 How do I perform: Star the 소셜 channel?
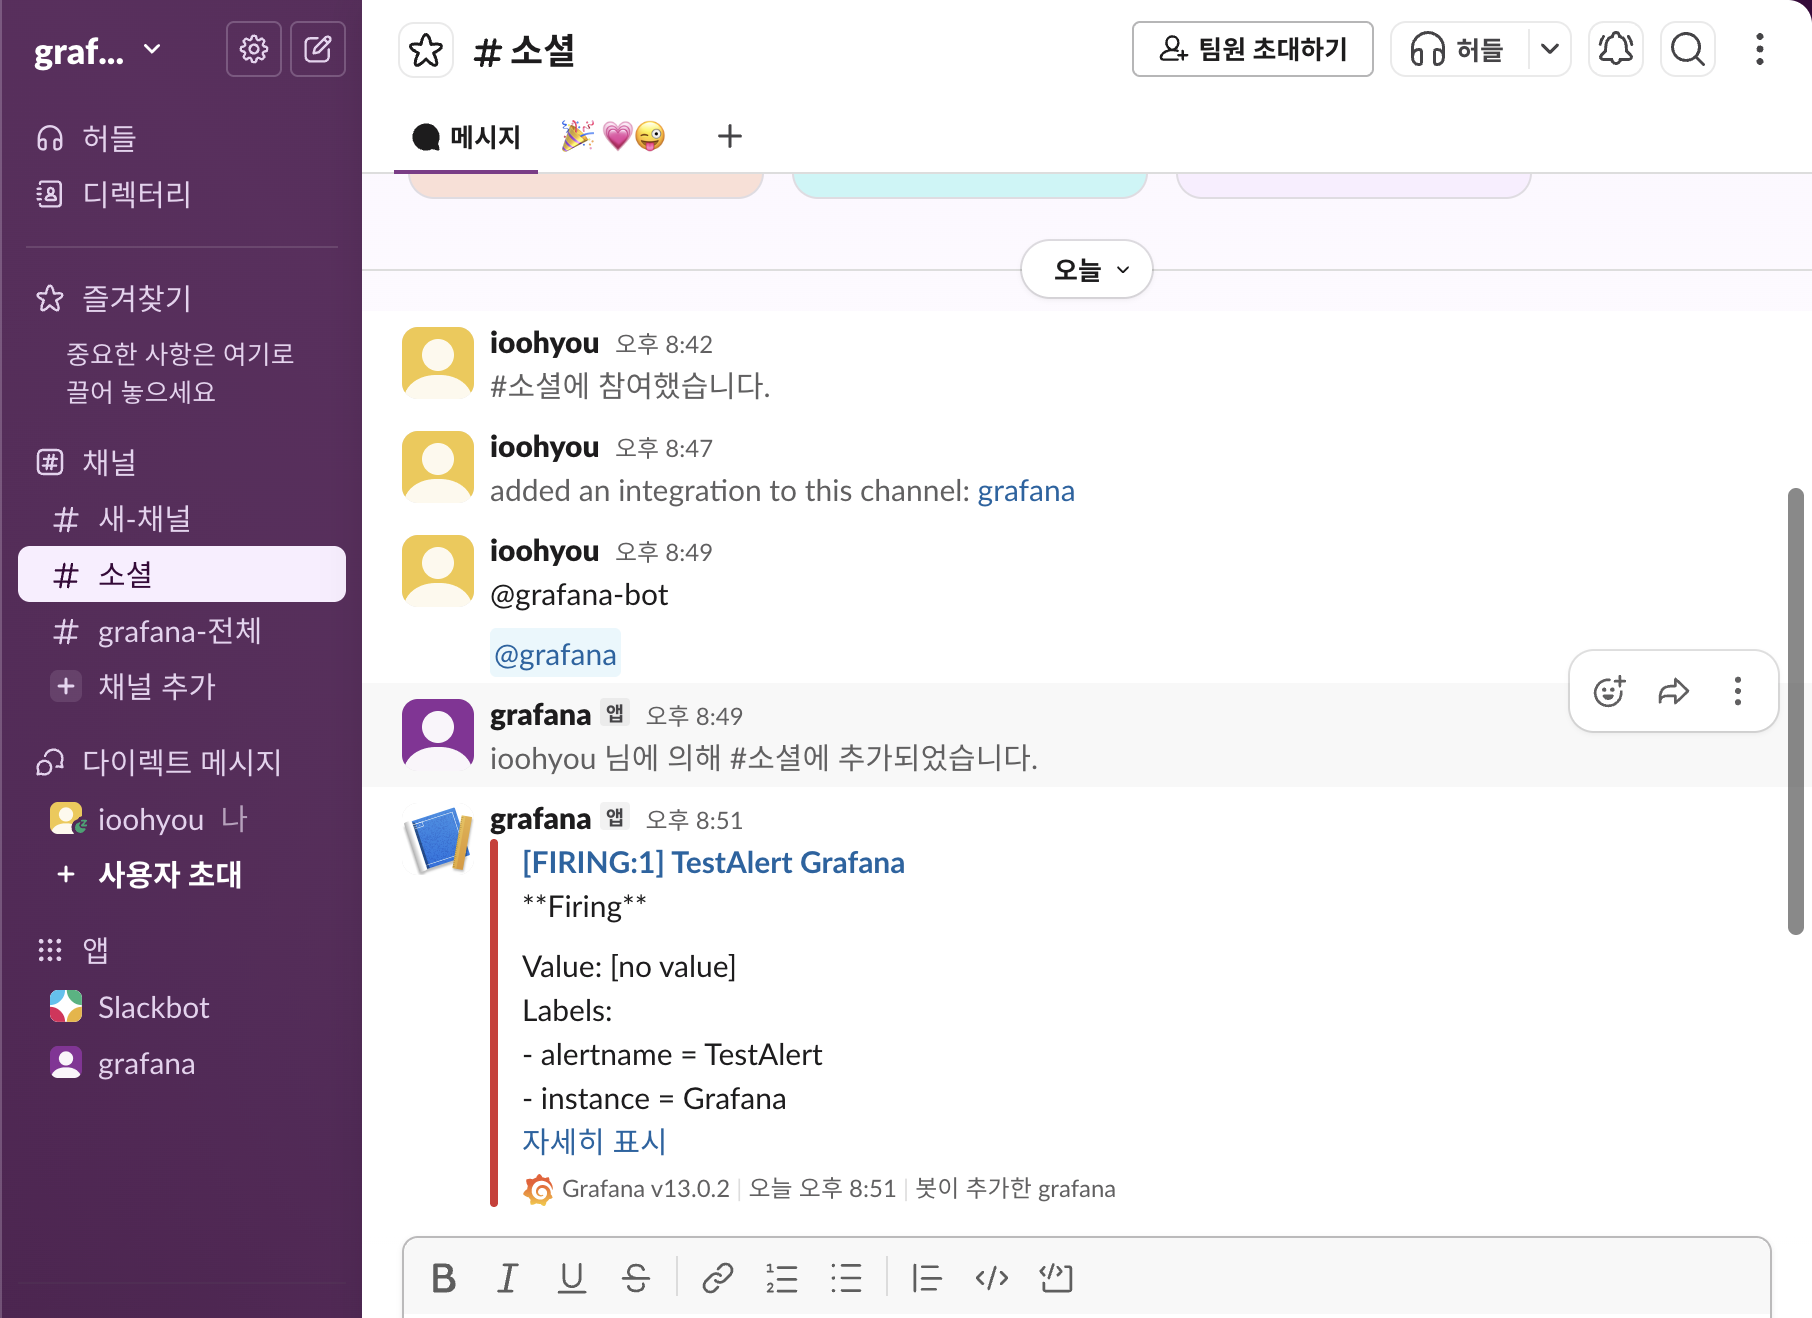point(426,50)
